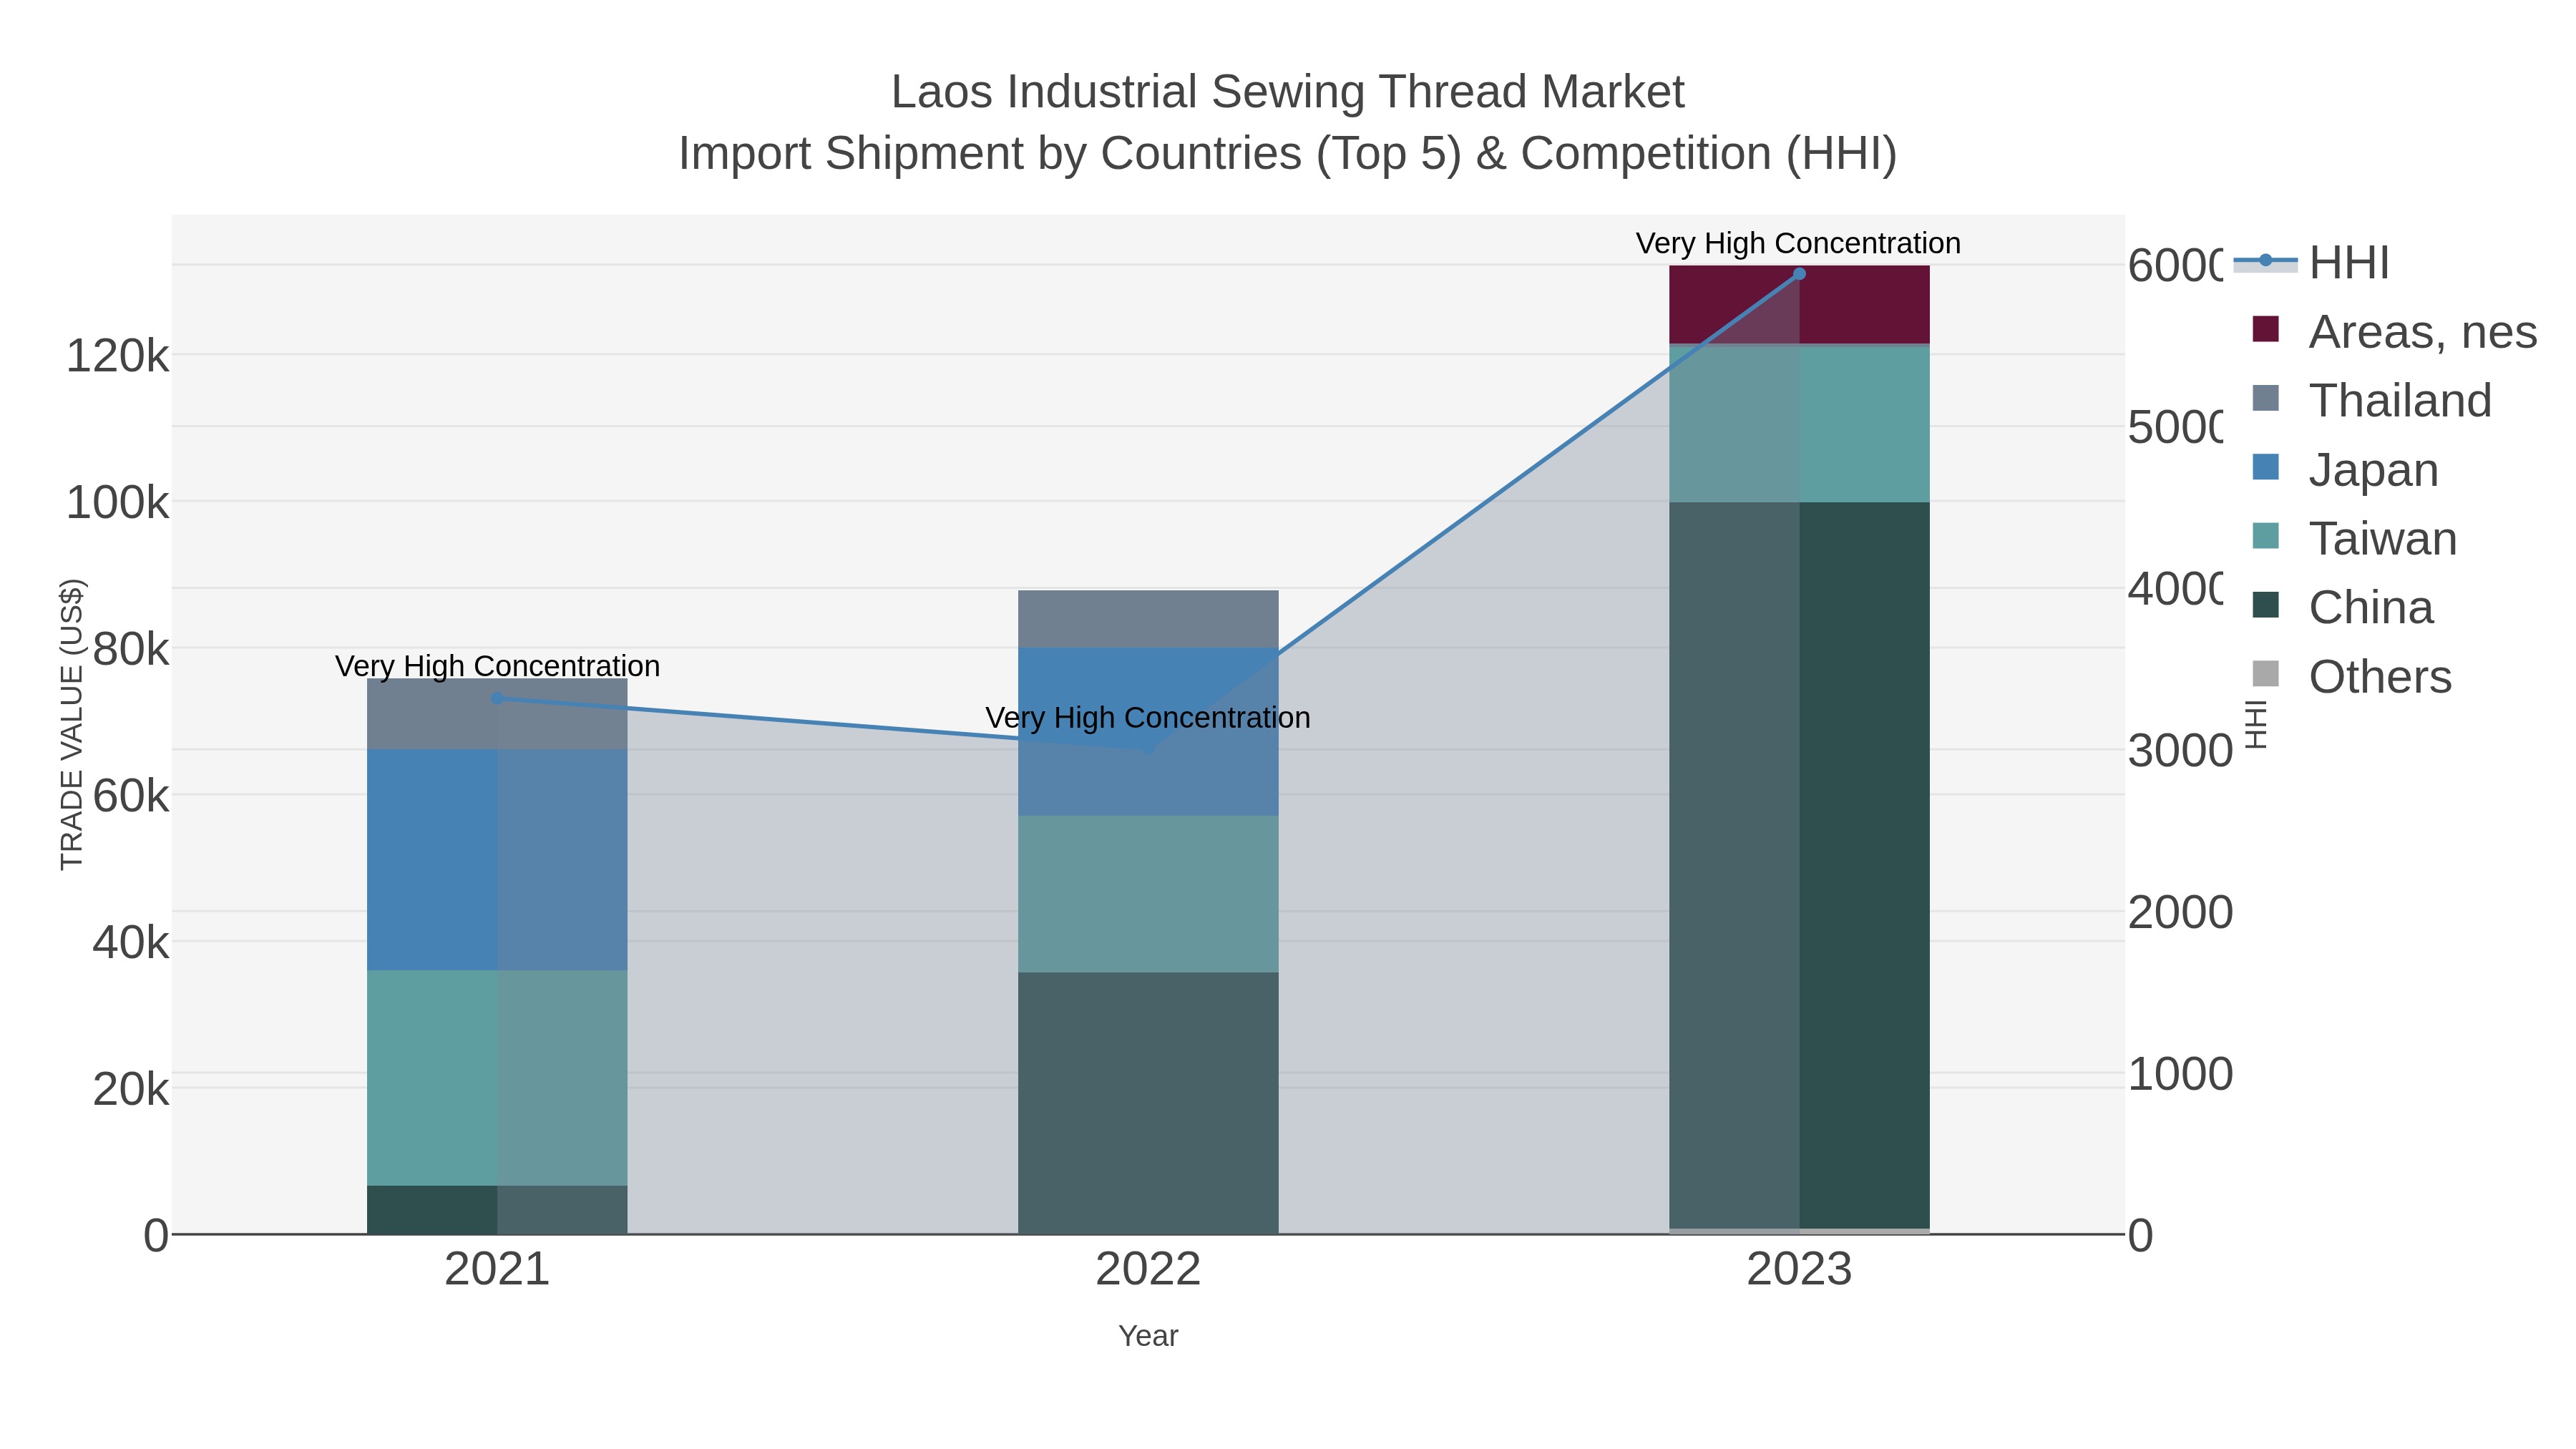
Task: Click the 'Very High Concentration' label over 2022
Action: click(1148, 718)
